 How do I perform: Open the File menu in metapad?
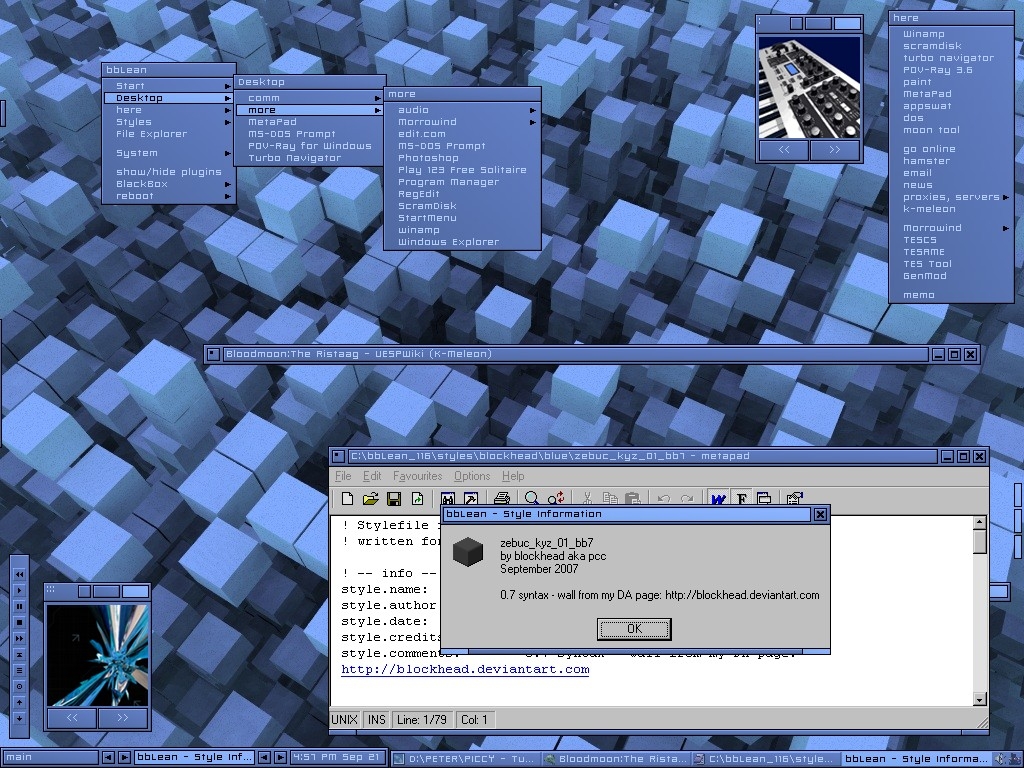click(343, 476)
